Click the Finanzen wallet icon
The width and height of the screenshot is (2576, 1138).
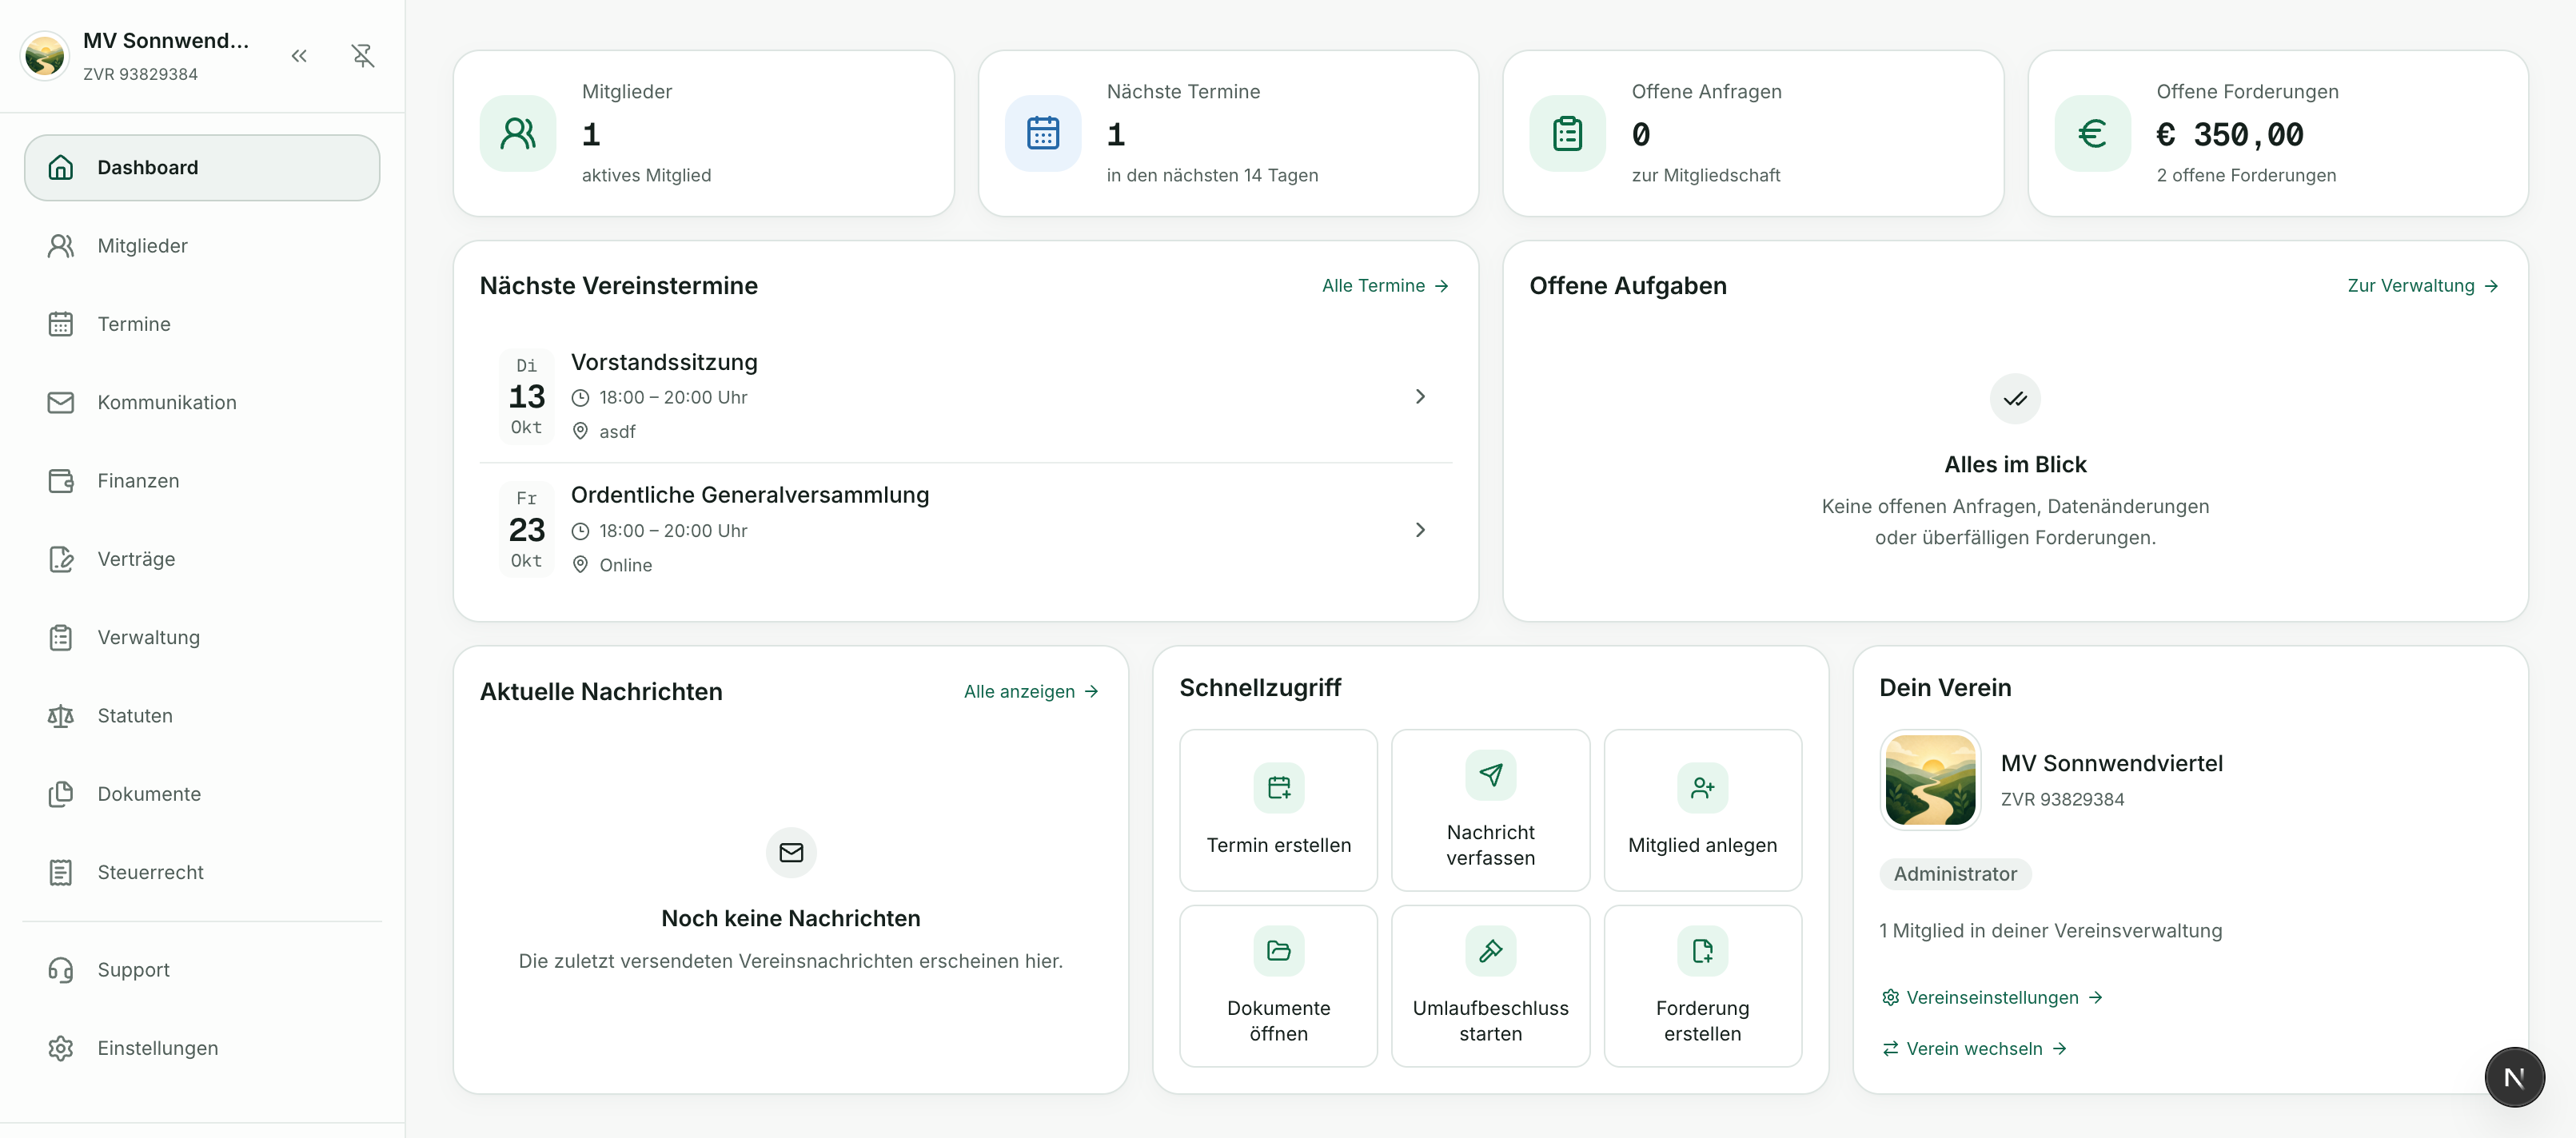coord(61,481)
